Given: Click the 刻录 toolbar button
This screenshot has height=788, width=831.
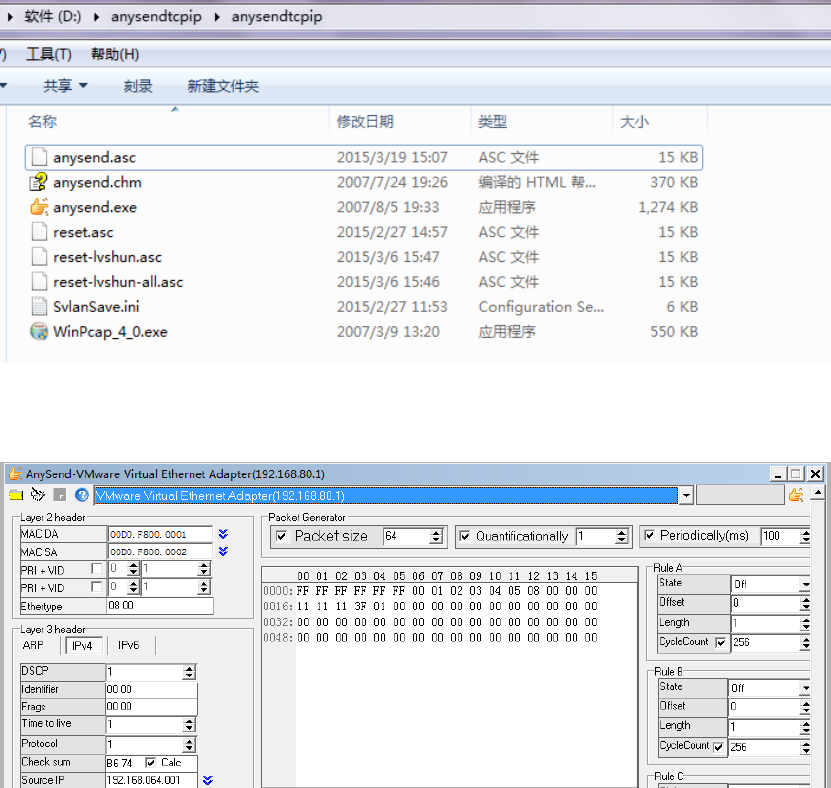Looking at the screenshot, I should tap(138, 86).
